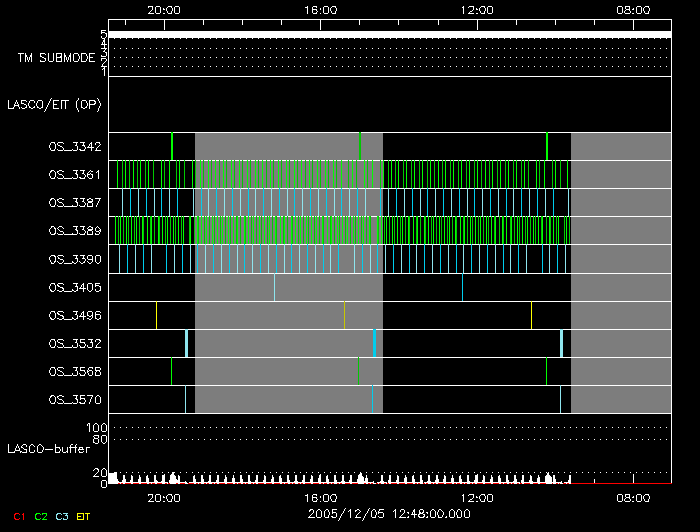Click the leftmost yellow marker in OS_3496 row
Viewport: 700px width, 532px height.
(x=156, y=315)
